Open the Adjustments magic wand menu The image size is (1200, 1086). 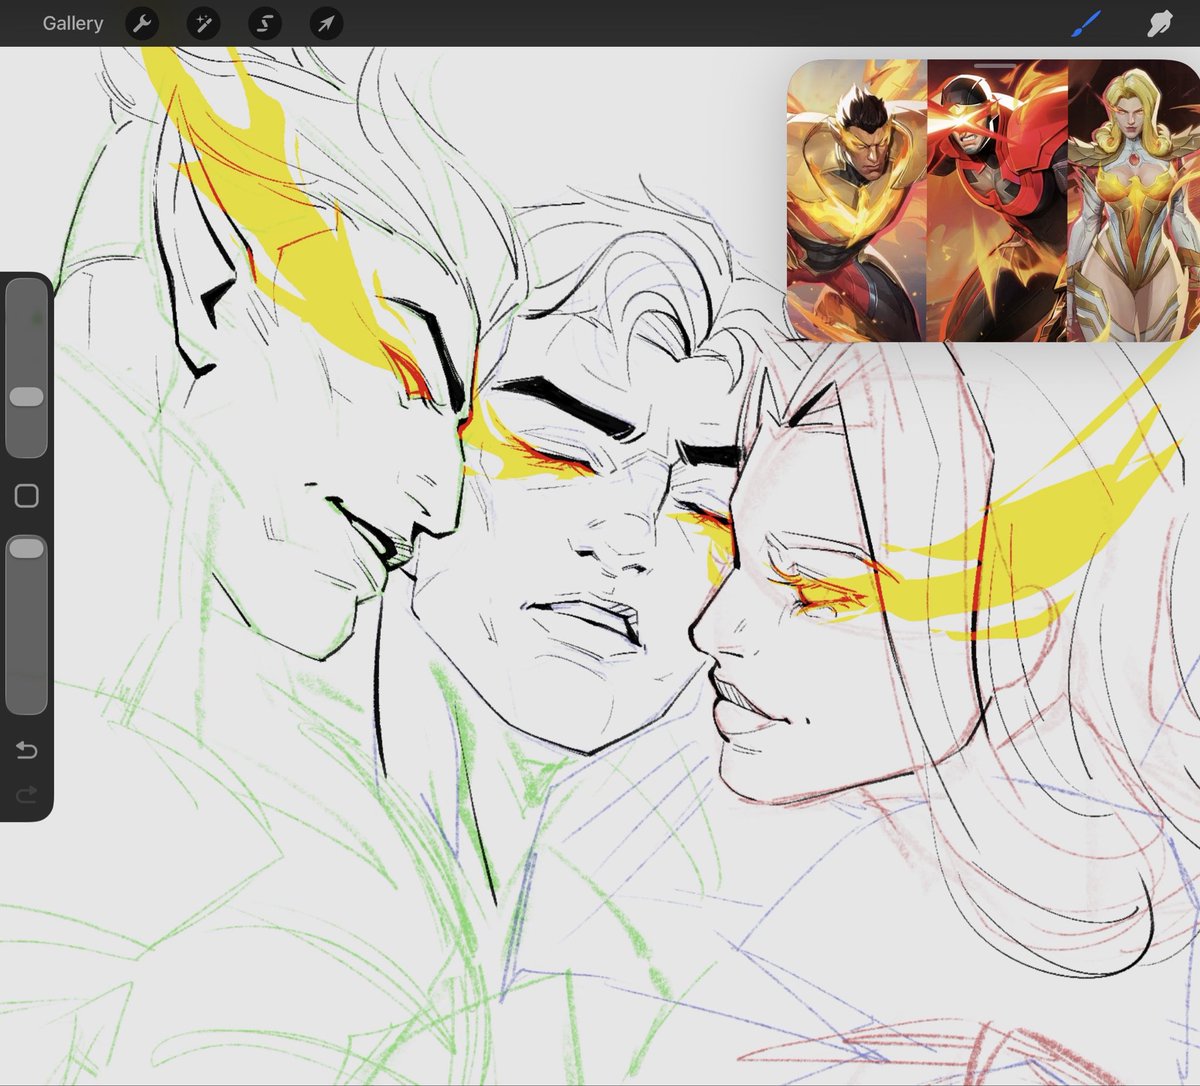(204, 23)
